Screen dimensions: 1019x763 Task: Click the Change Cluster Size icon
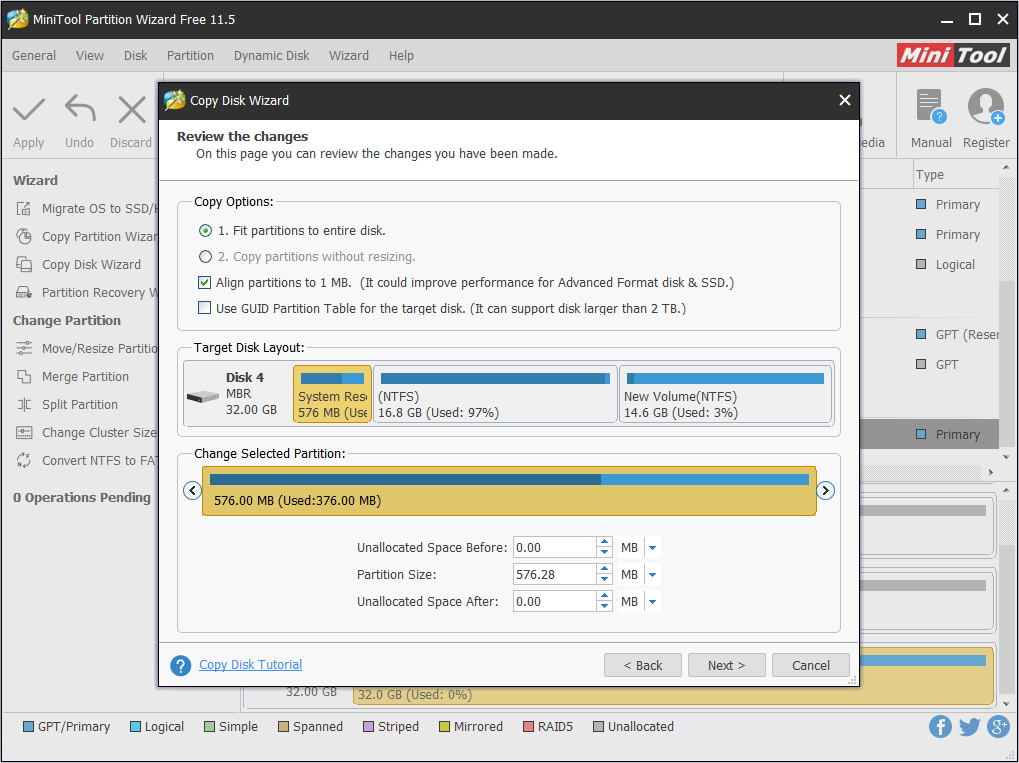point(24,432)
